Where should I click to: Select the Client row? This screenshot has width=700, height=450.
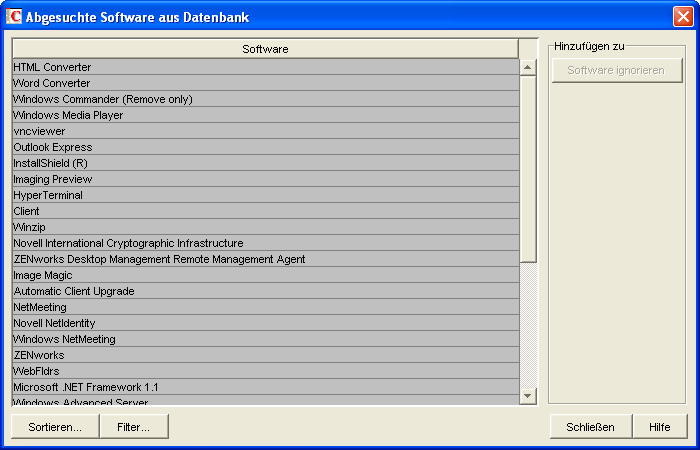266,211
